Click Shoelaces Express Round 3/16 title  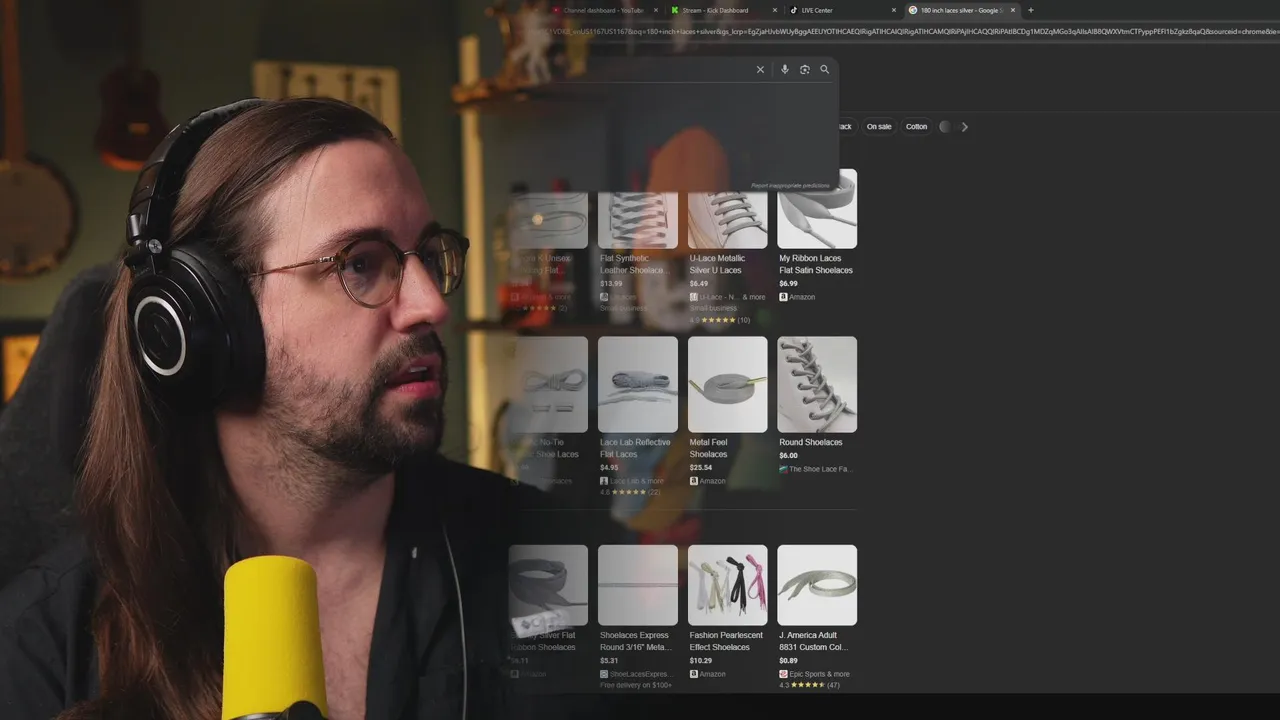(635, 641)
